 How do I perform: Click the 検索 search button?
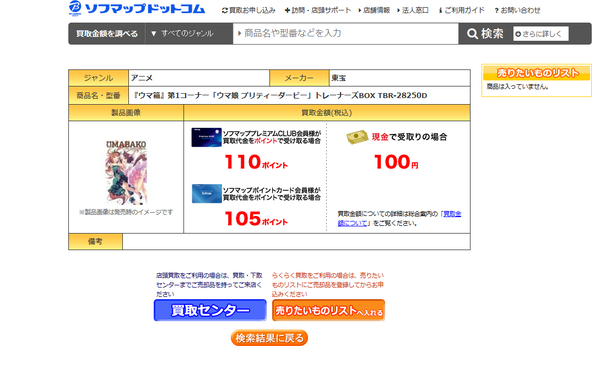(x=485, y=34)
